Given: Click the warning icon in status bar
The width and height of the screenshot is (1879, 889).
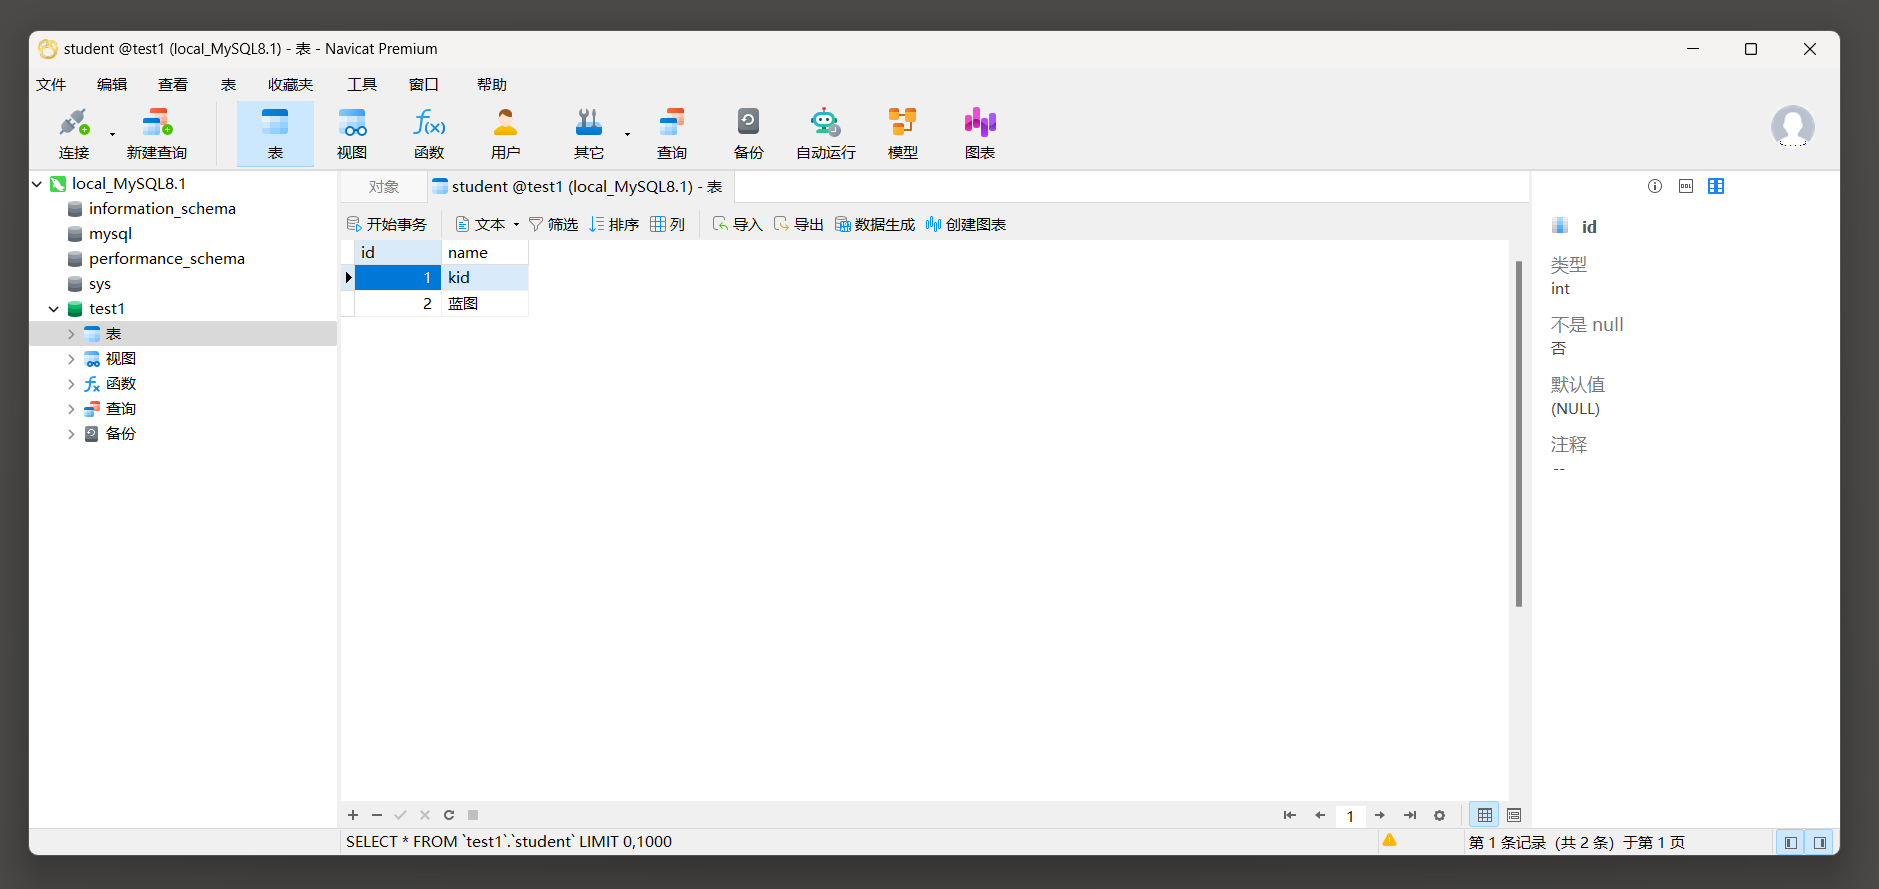Looking at the screenshot, I should pos(1390,841).
